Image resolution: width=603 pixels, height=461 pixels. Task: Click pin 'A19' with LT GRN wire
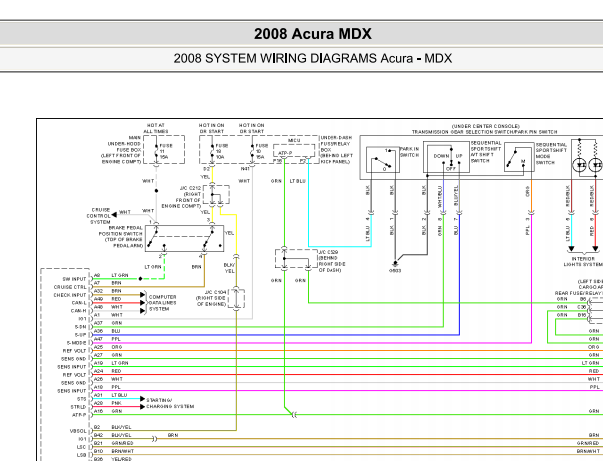tap(98, 363)
